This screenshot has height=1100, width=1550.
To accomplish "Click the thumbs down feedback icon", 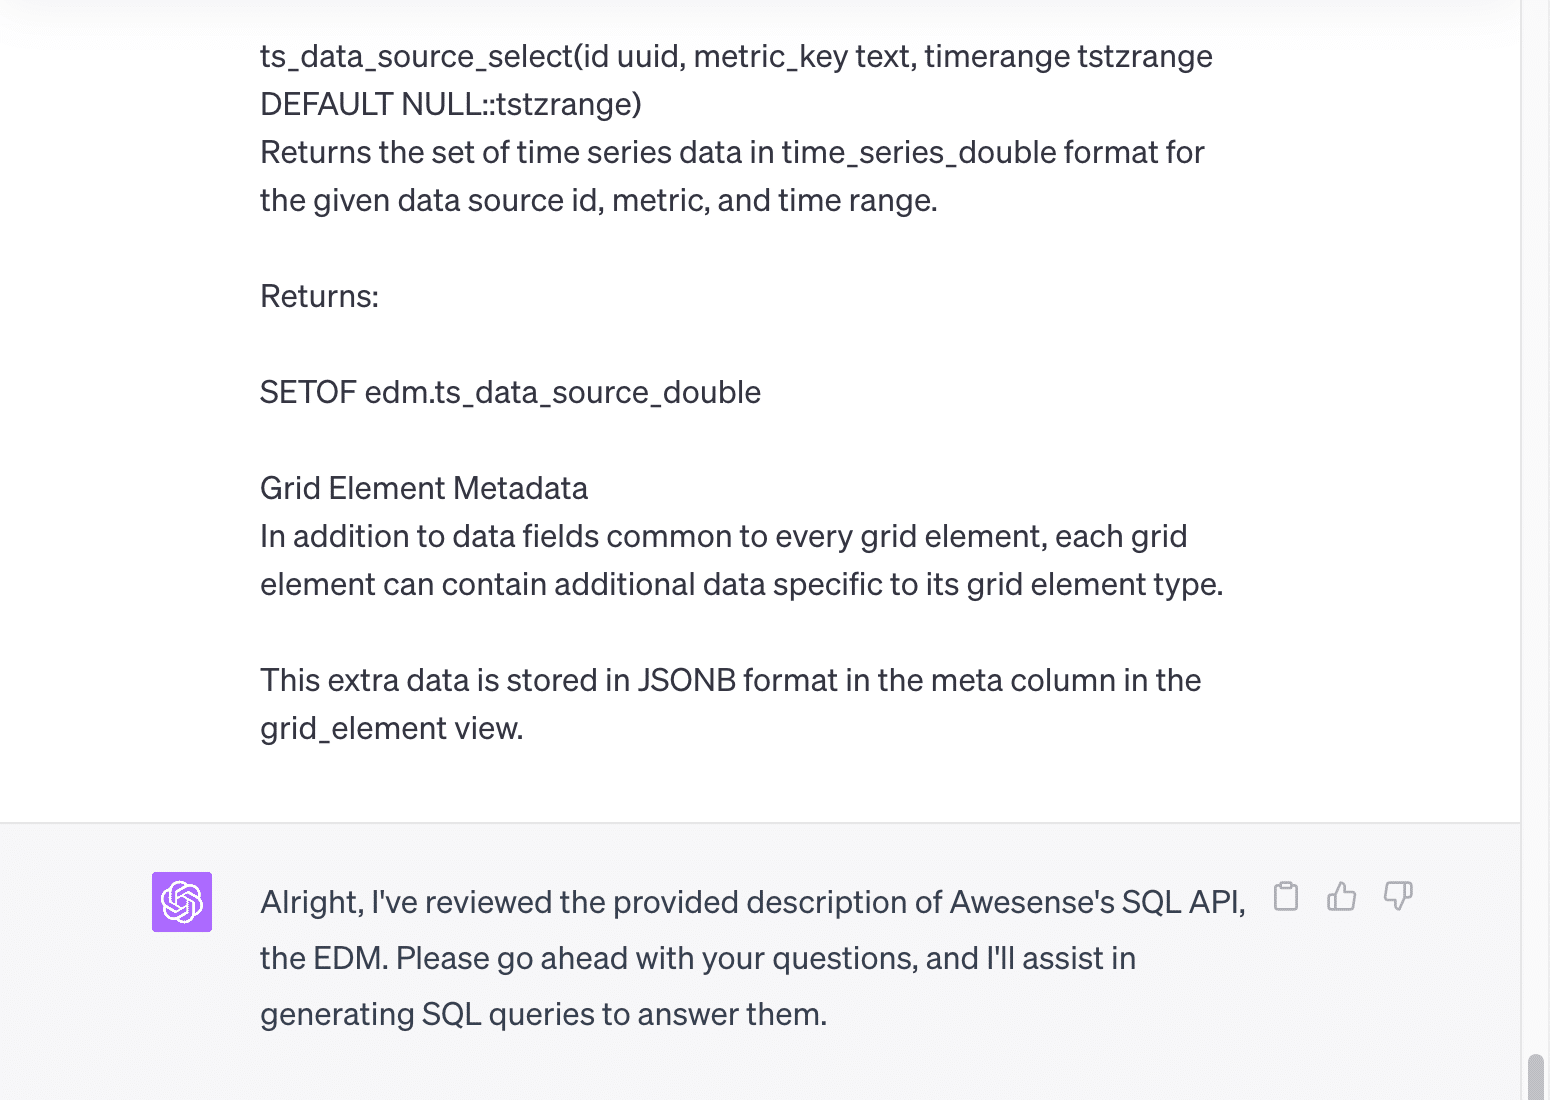I will coord(1397,897).
